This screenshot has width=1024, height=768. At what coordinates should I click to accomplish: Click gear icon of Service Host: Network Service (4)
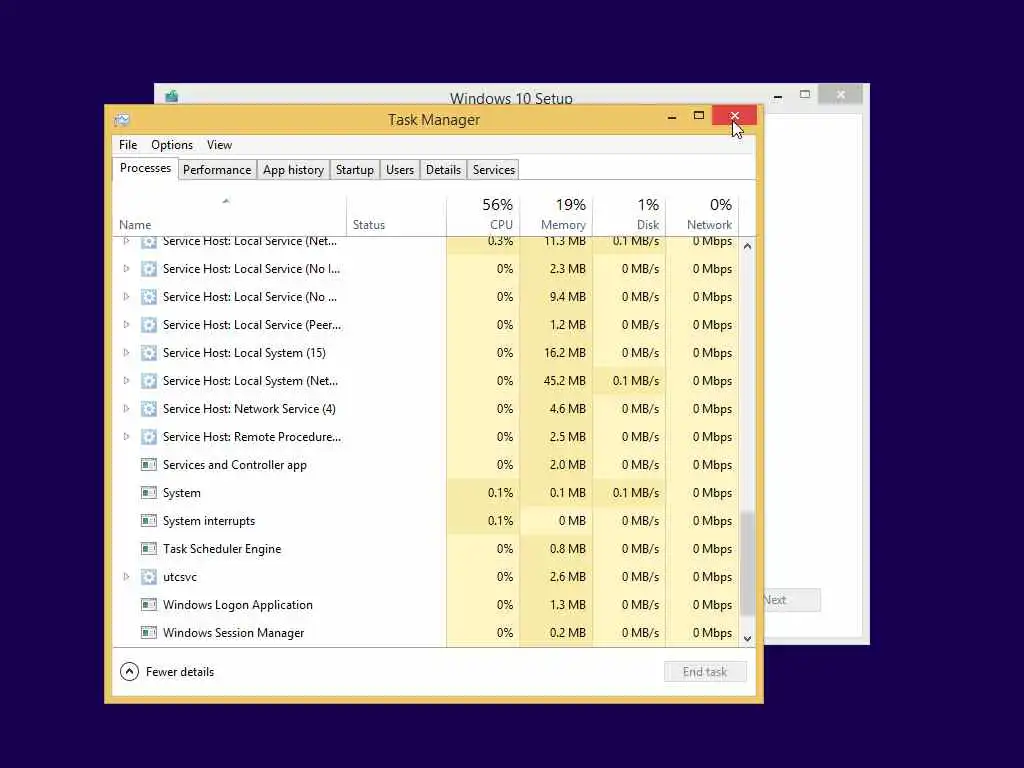[x=149, y=409]
